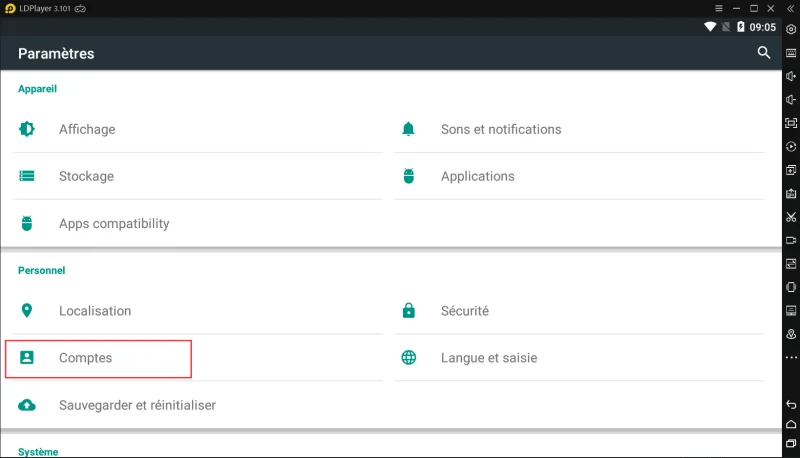Viewport: 800px width, 458px height.
Task: Click the Sauvegarder cloud upload icon
Action: (x=27, y=405)
